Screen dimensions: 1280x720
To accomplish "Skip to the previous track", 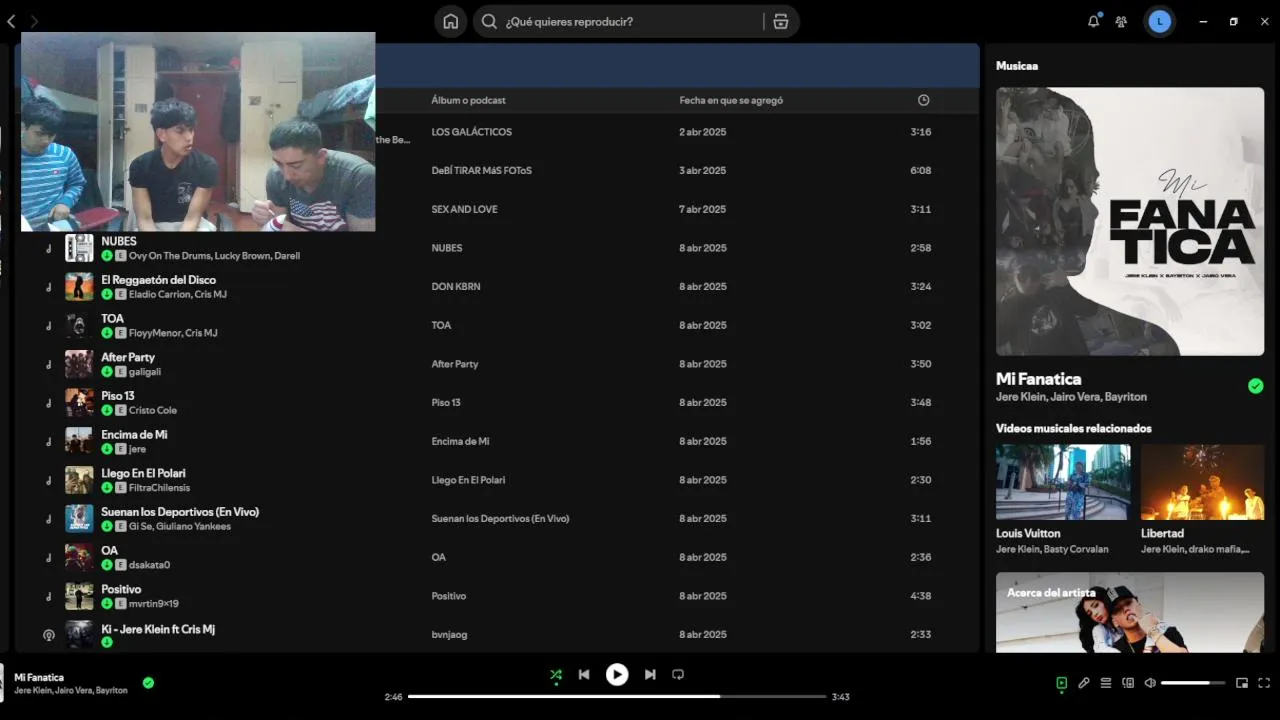I will pyautogui.click(x=584, y=675).
